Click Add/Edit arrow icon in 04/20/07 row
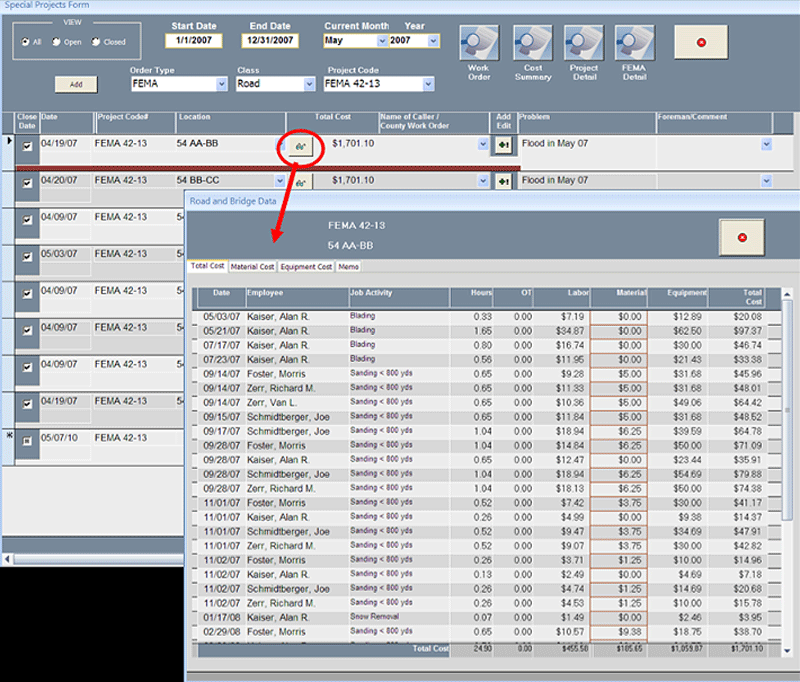800x682 pixels. 504,182
